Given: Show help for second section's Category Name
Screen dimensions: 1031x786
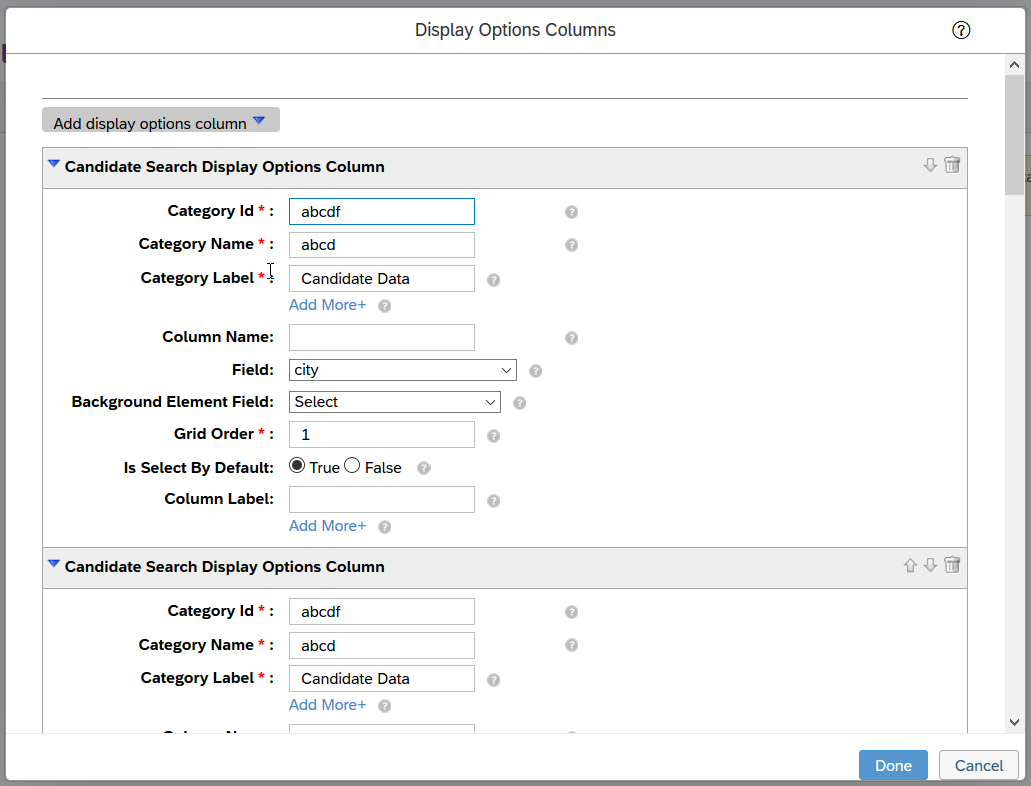Looking at the screenshot, I should [571, 645].
